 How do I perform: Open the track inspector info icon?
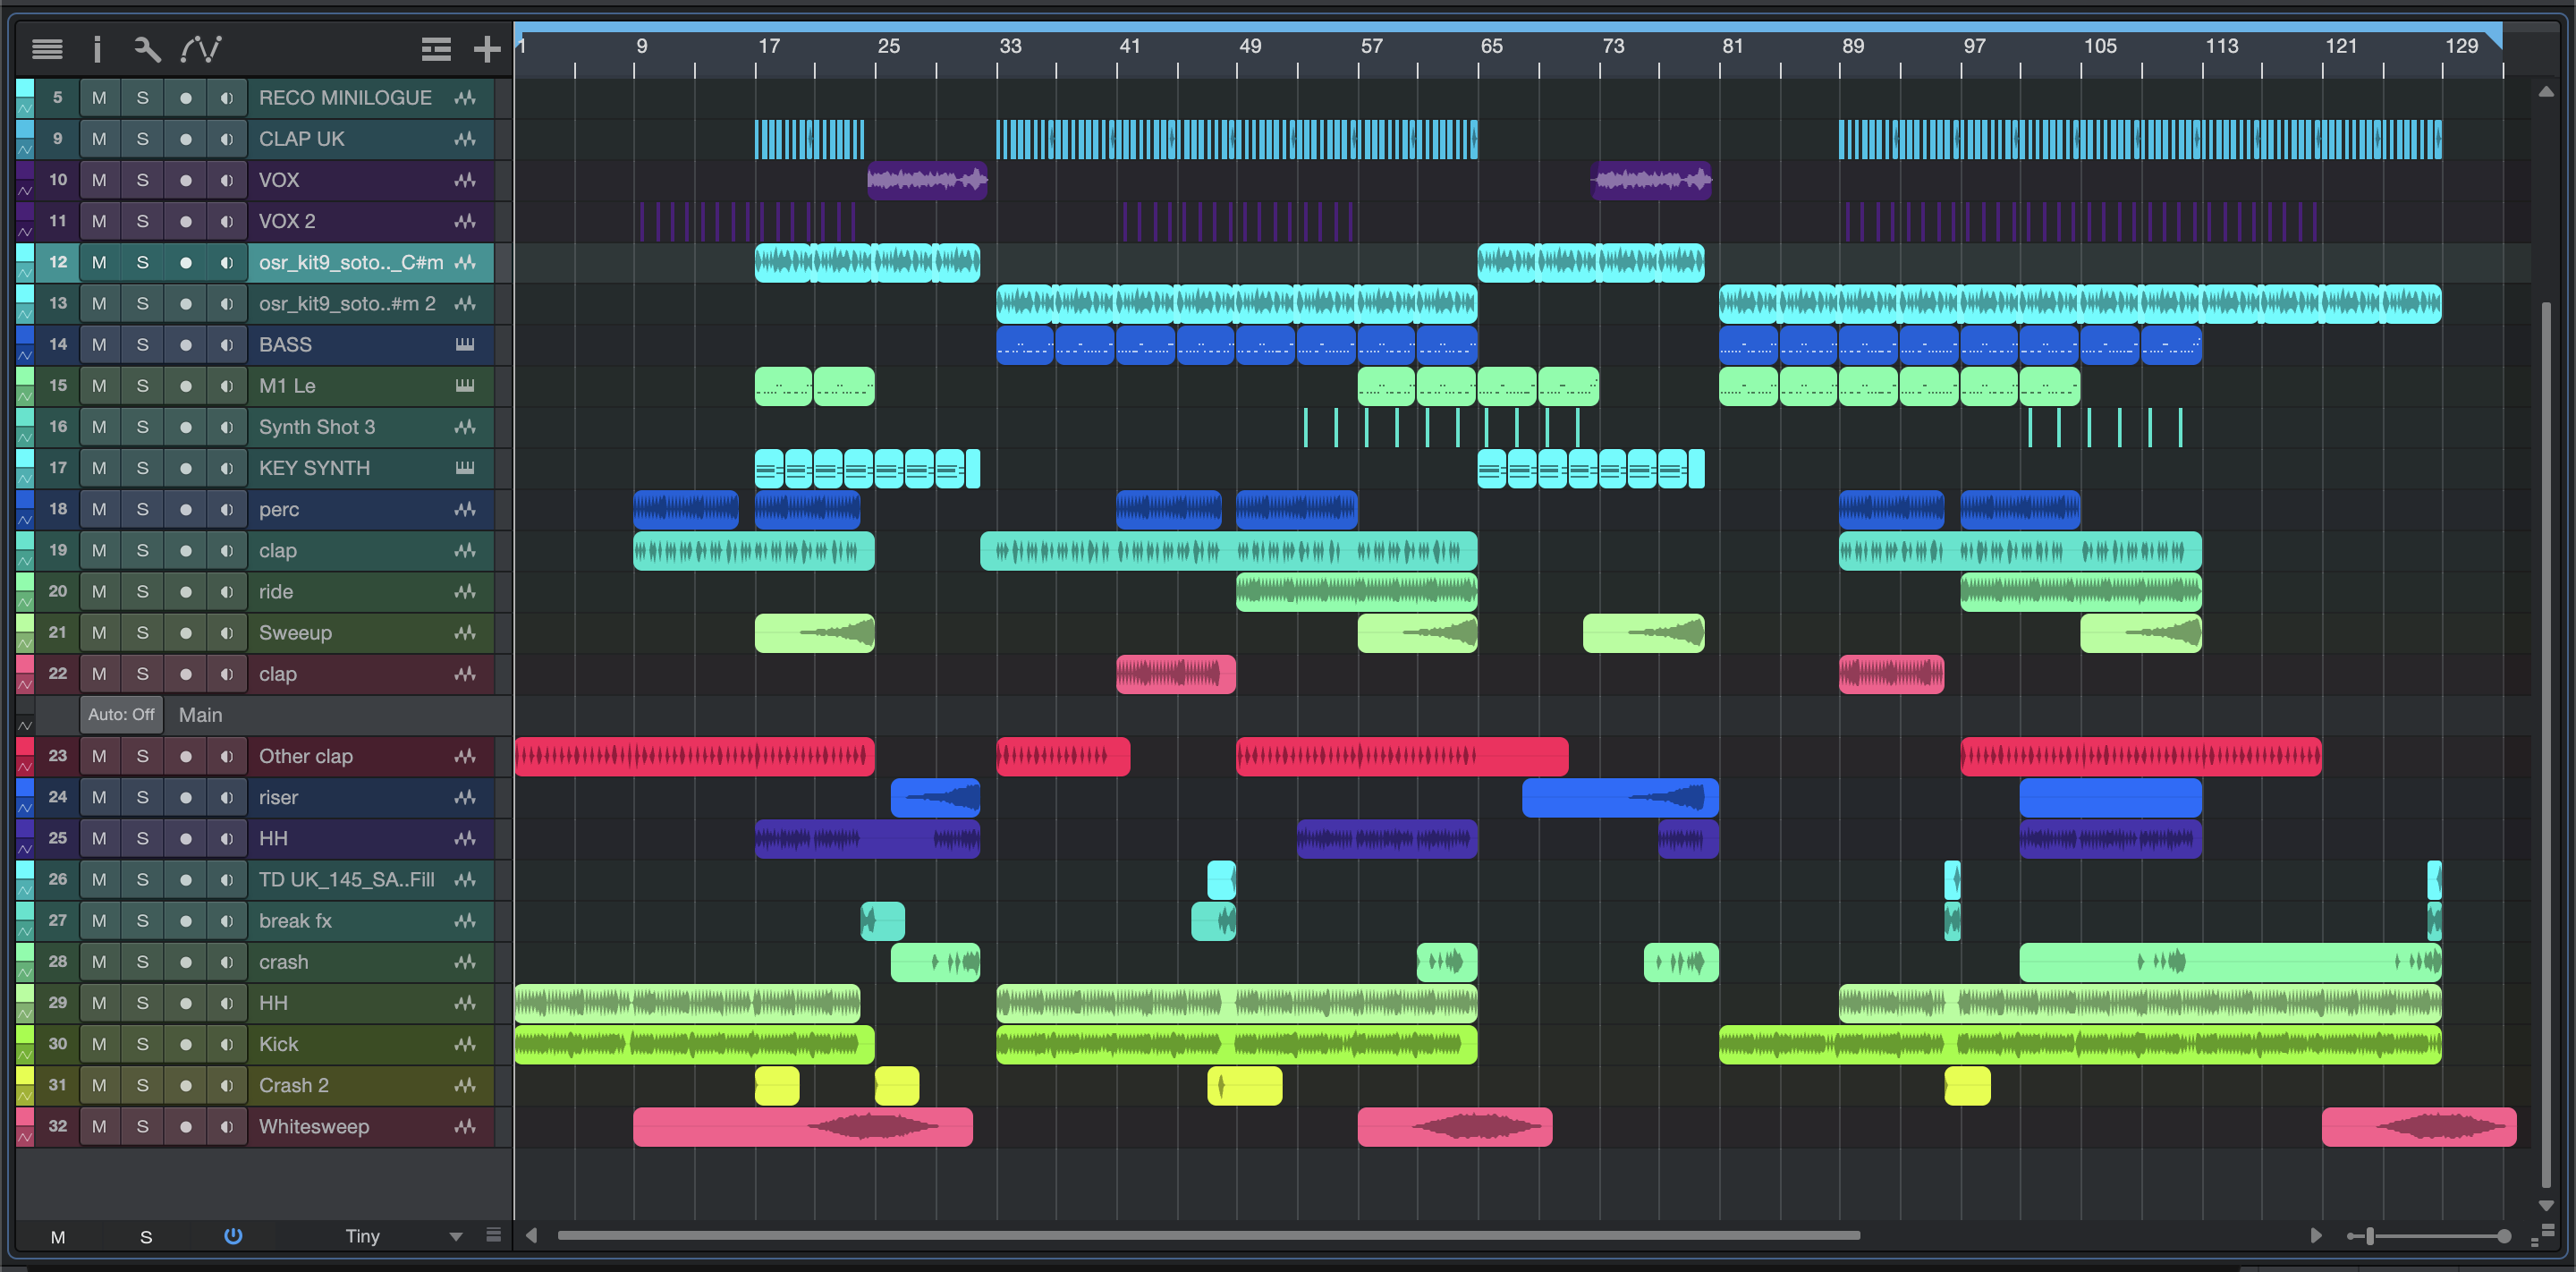[x=97, y=48]
